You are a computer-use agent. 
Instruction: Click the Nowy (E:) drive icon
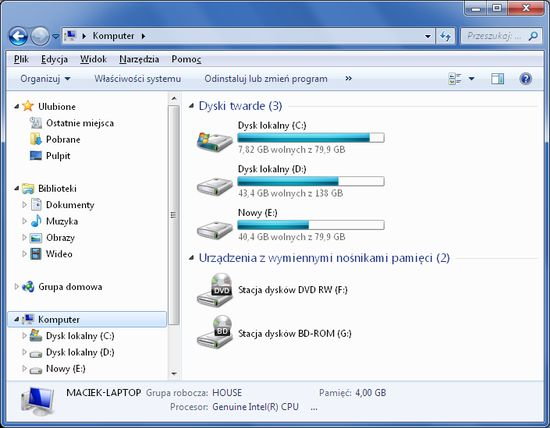point(214,229)
